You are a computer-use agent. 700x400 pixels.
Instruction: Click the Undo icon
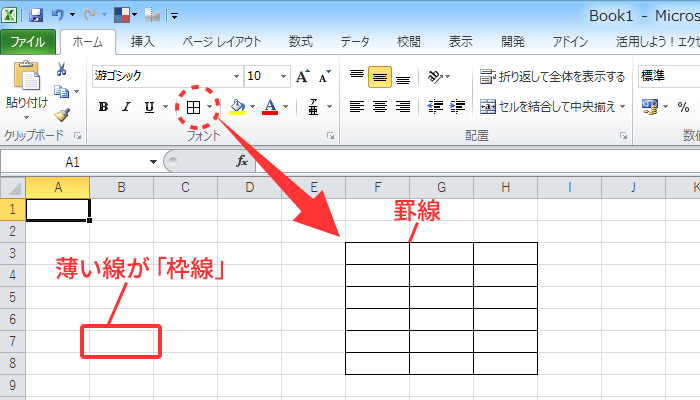[58, 15]
